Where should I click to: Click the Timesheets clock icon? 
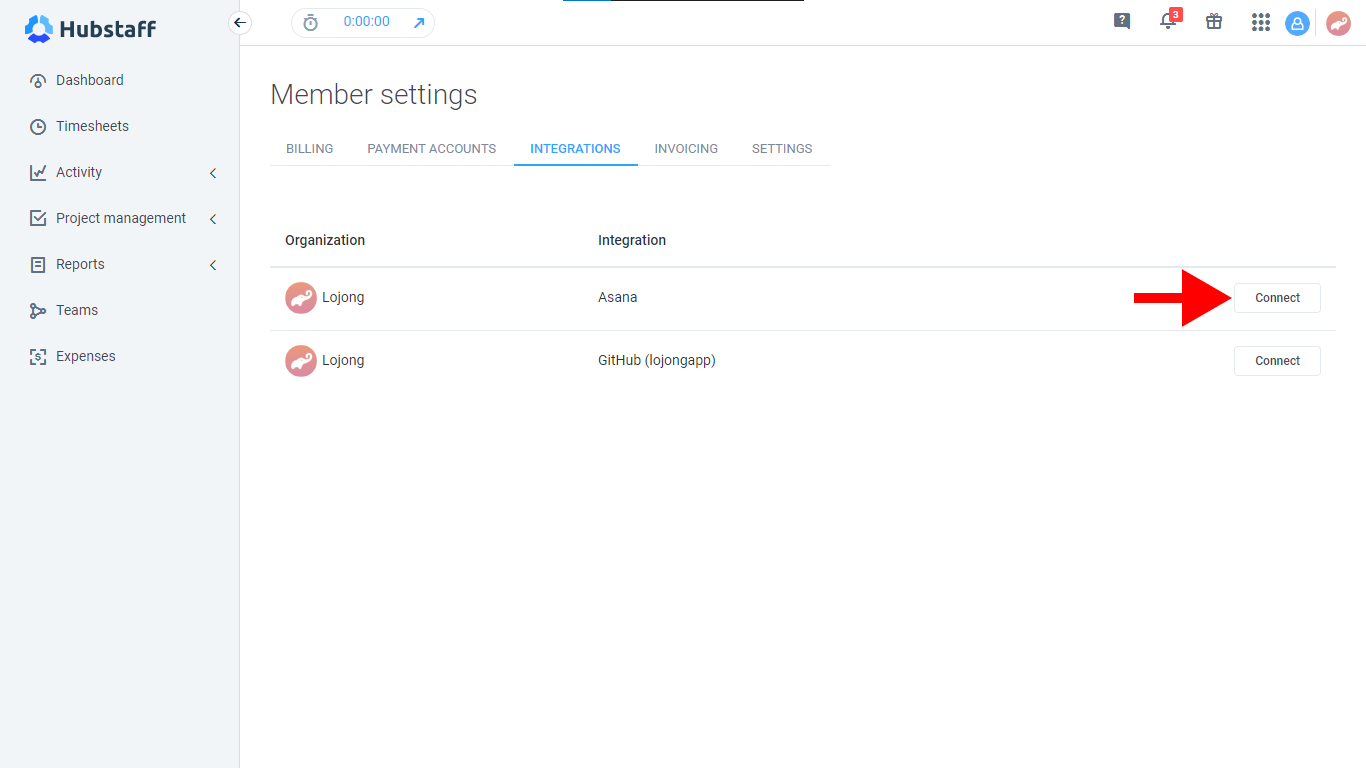38,126
